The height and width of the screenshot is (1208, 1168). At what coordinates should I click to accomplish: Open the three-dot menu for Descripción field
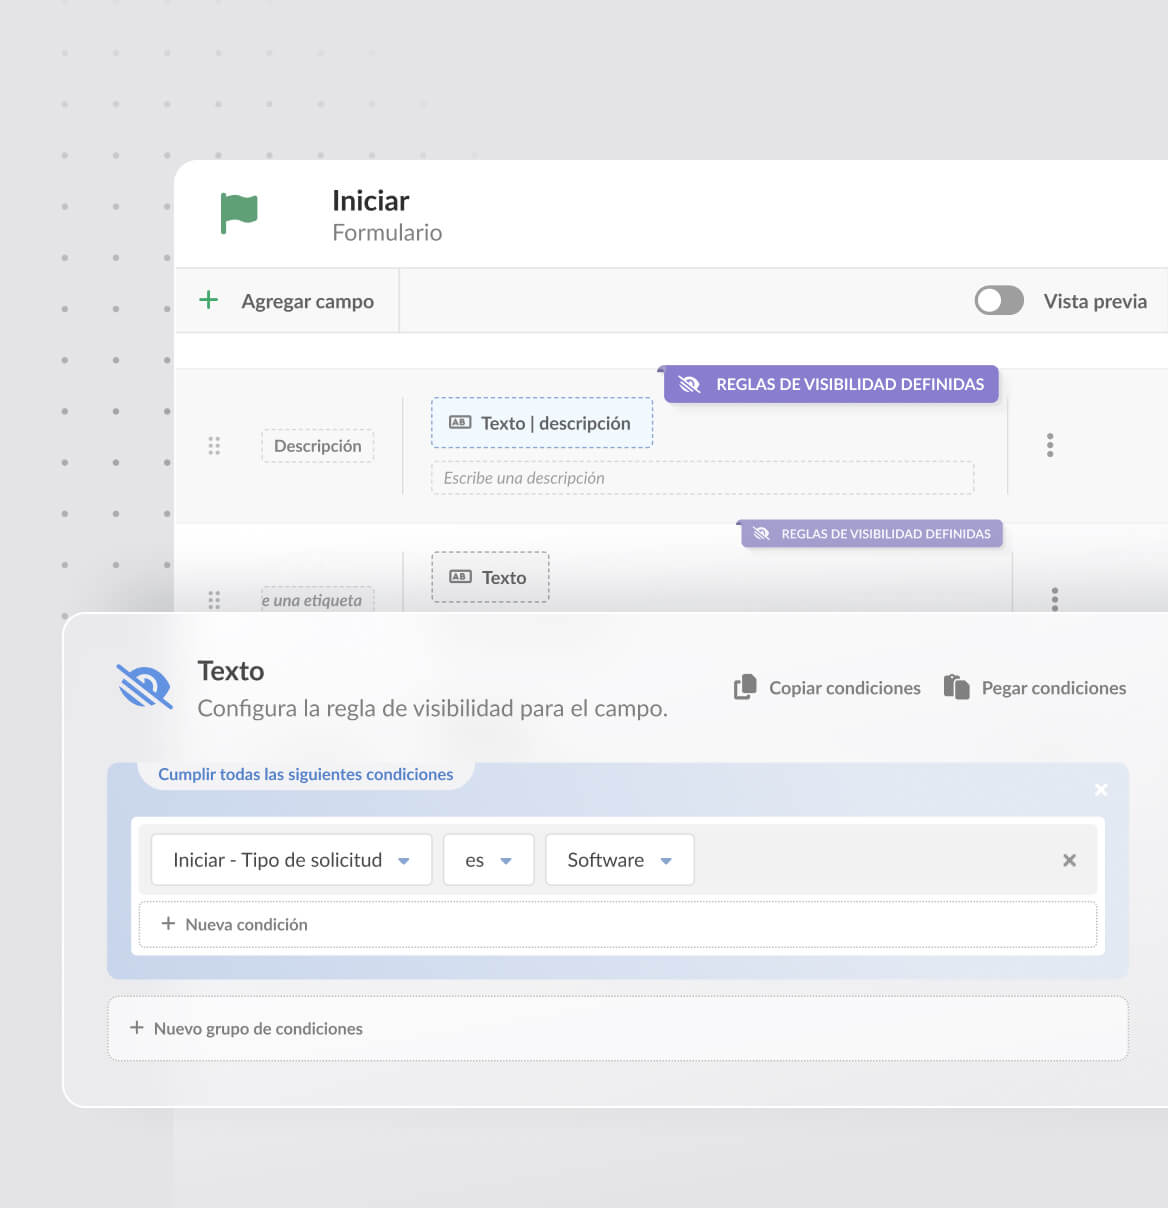[x=1049, y=445]
